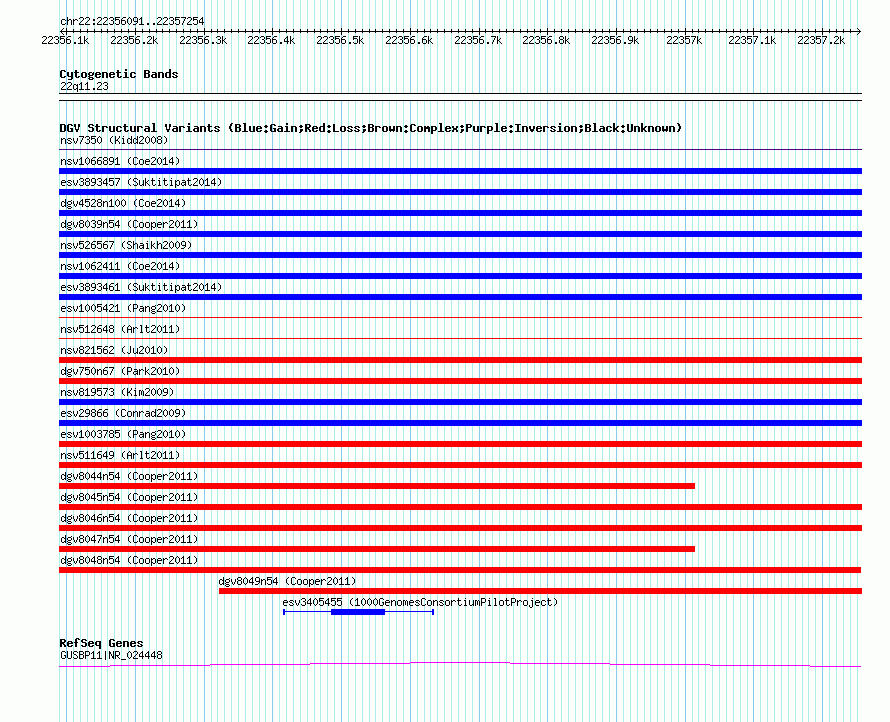This screenshot has height=722, width=890.
Task: Click the esv3405455 1000GenomesConsortiumPilotProject label
Action: (x=420, y=602)
